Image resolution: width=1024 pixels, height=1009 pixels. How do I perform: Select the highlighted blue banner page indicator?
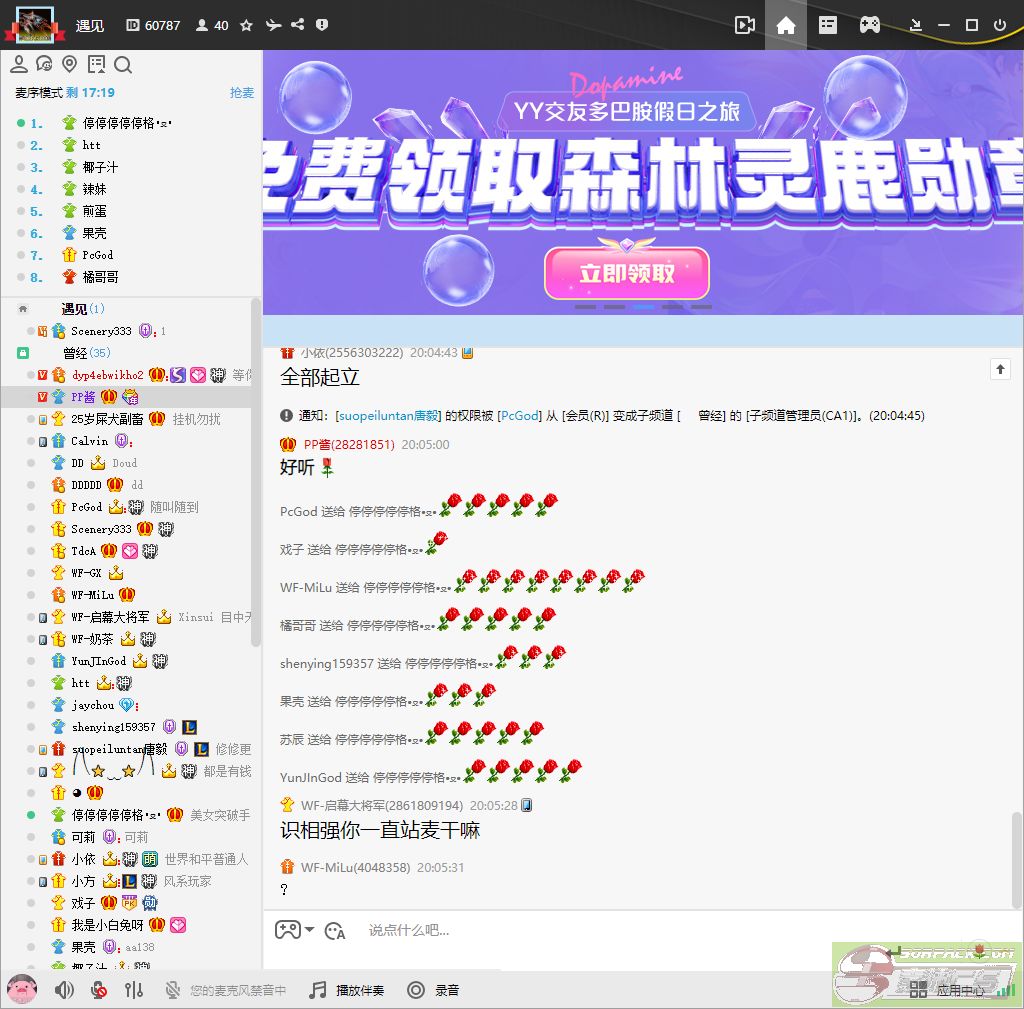tap(644, 306)
